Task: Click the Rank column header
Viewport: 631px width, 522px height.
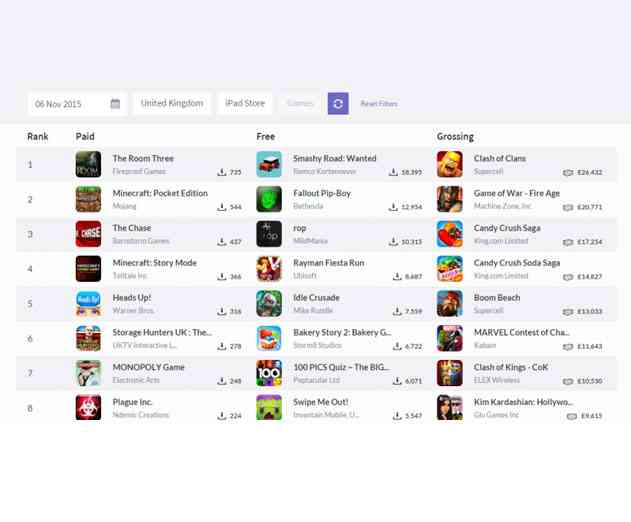Action: (x=38, y=136)
